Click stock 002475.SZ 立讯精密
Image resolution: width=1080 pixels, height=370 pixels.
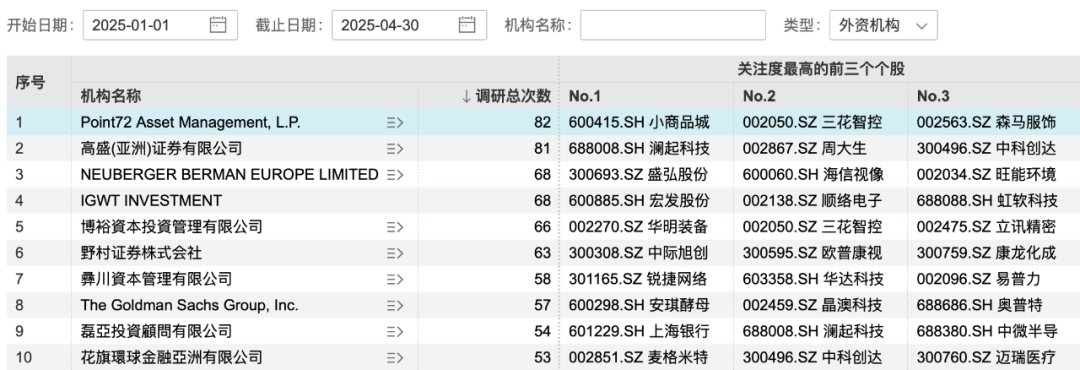(986, 227)
